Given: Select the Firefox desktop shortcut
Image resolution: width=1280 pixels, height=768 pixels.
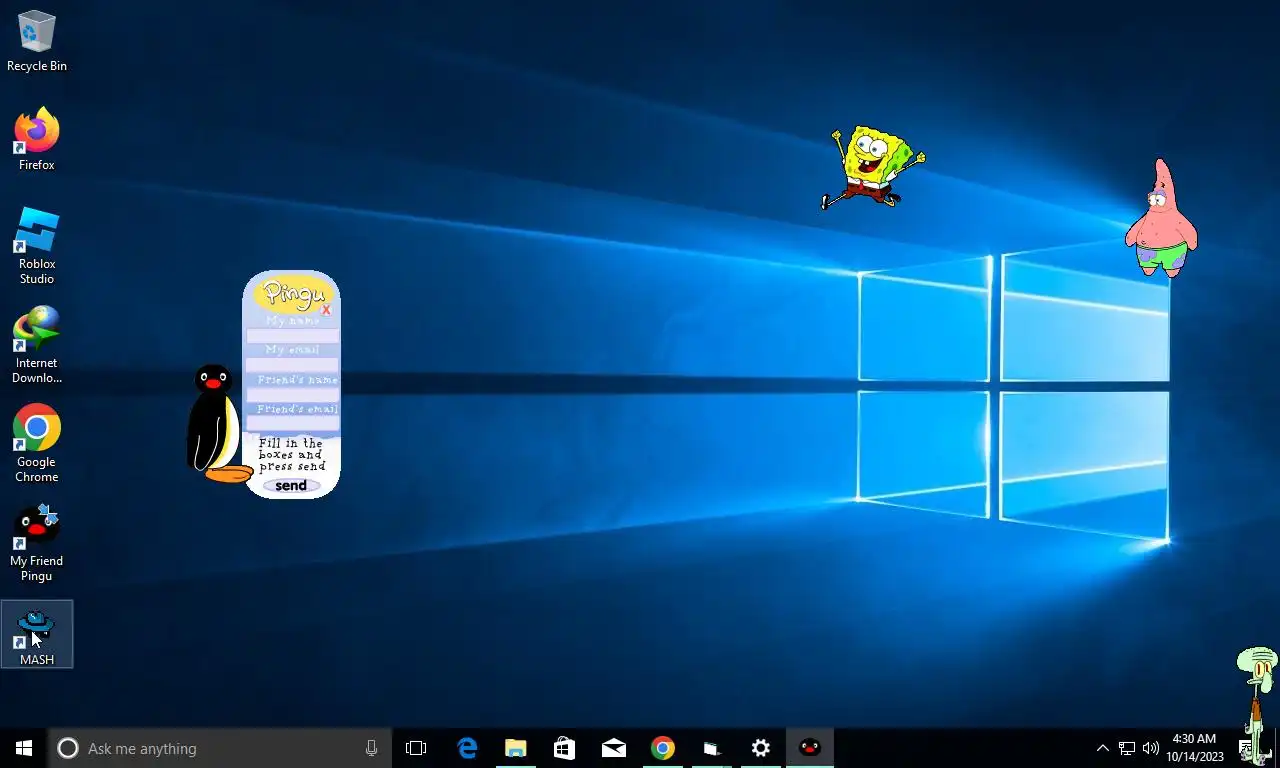Looking at the screenshot, I should (36, 139).
